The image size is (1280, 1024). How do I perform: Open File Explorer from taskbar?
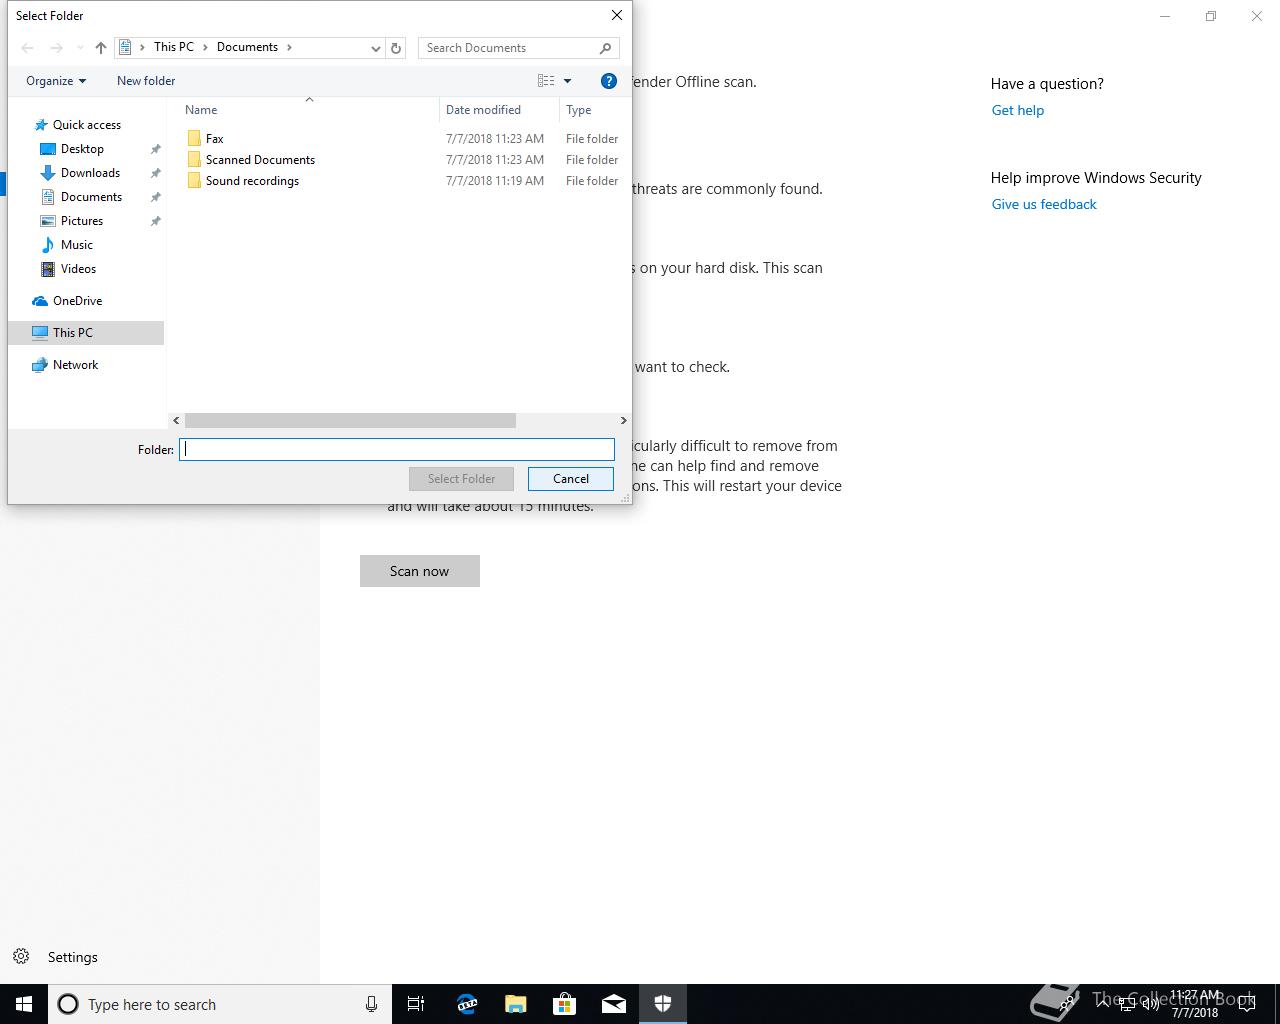click(x=516, y=1004)
